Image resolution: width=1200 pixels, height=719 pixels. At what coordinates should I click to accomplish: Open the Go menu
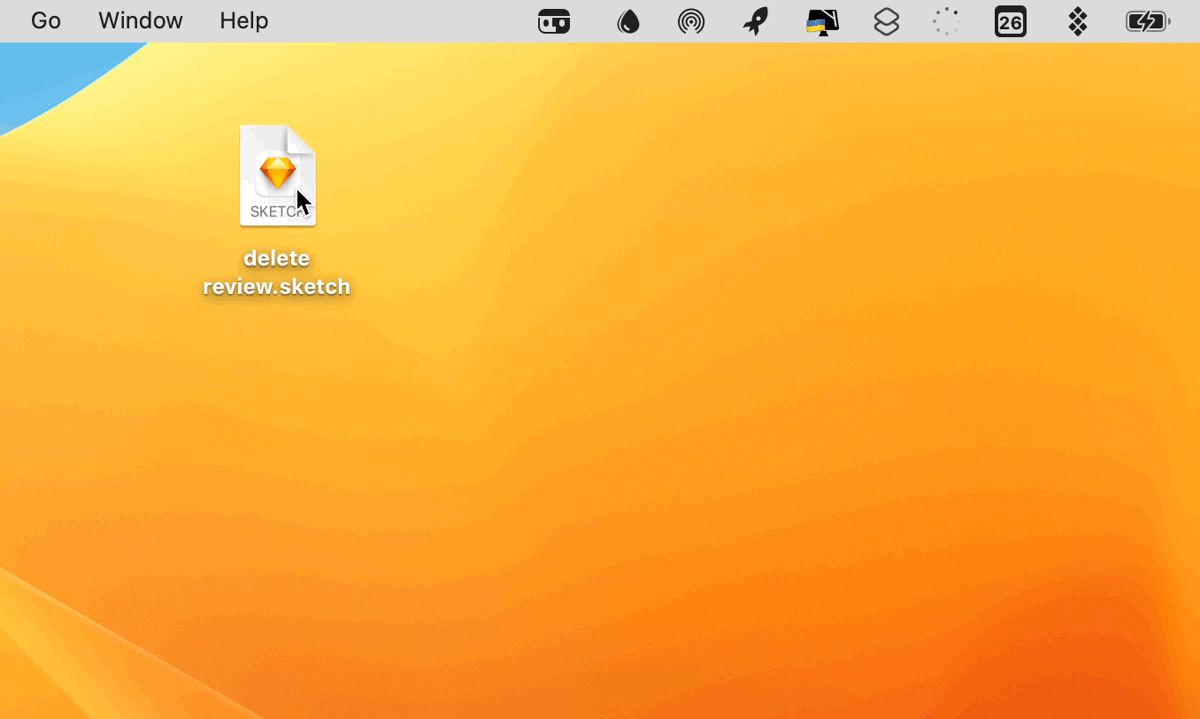[x=46, y=21]
